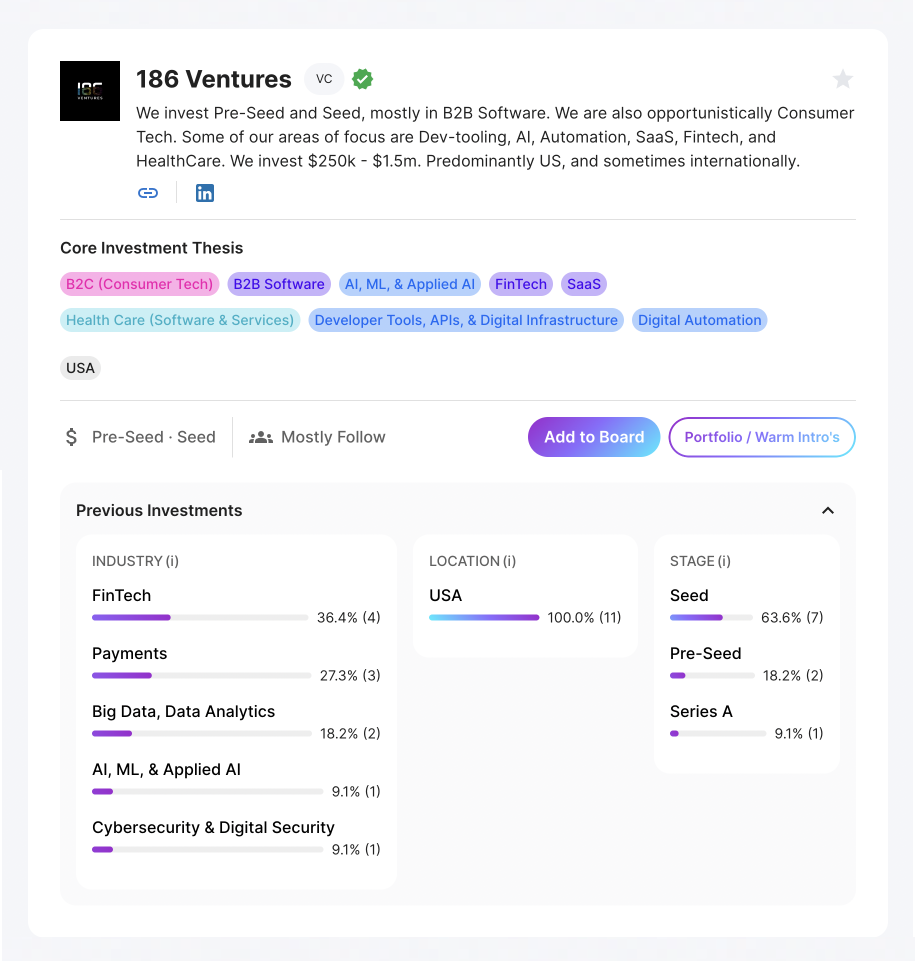The image size is (915, 961).
Task: Click the Core Investment Thesis heading
Action: [x=151, y=248]
